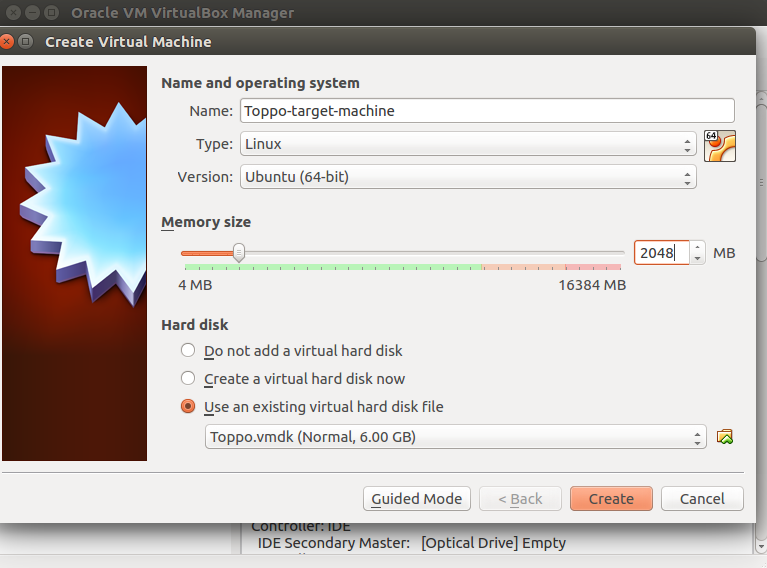Open the choose virtual hard disk file folder icon
The height and width of the screenshot is (568, 767).
(724, 436)
